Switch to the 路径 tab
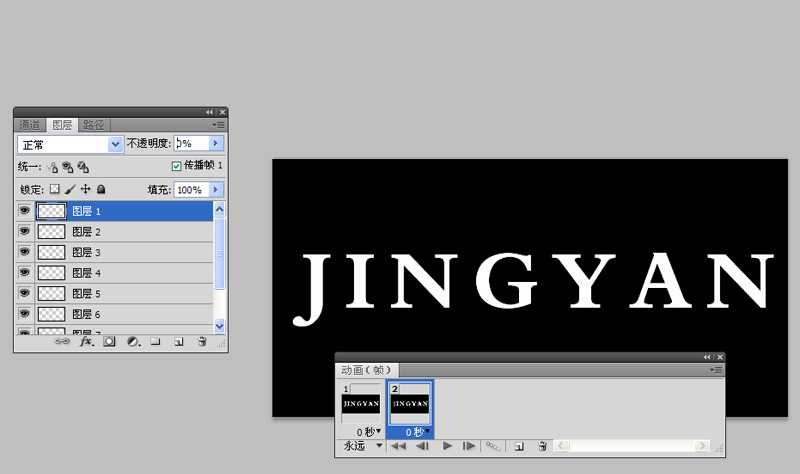Viewport: 800px width, 474px height. point(93,124)
